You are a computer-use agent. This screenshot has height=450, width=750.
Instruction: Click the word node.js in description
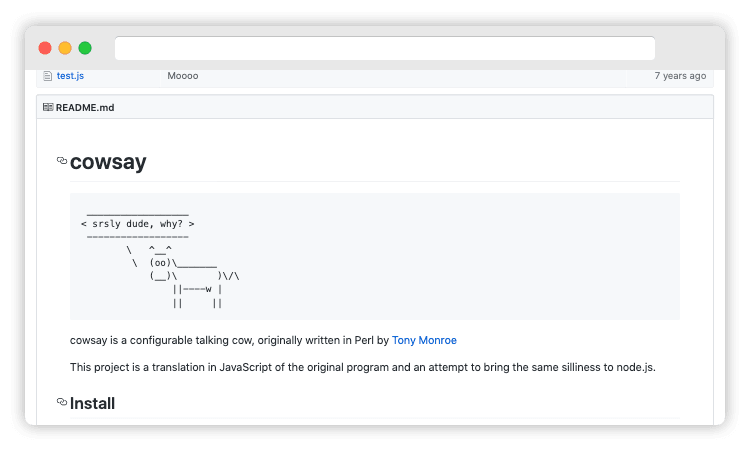pyautogui.click(x=634, y=367)
